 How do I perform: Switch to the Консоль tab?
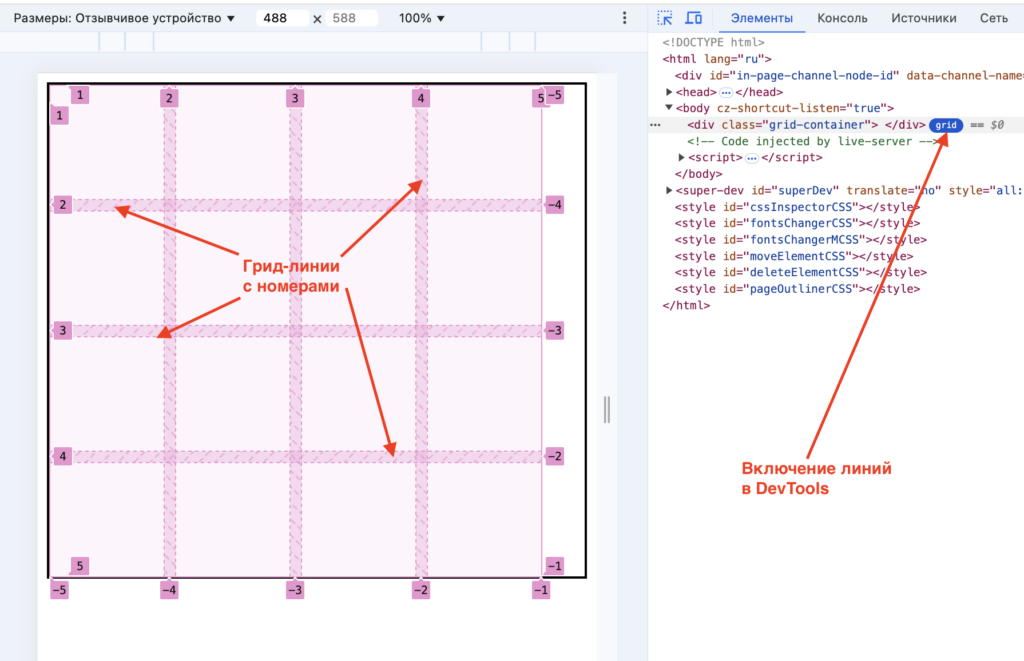843,17
